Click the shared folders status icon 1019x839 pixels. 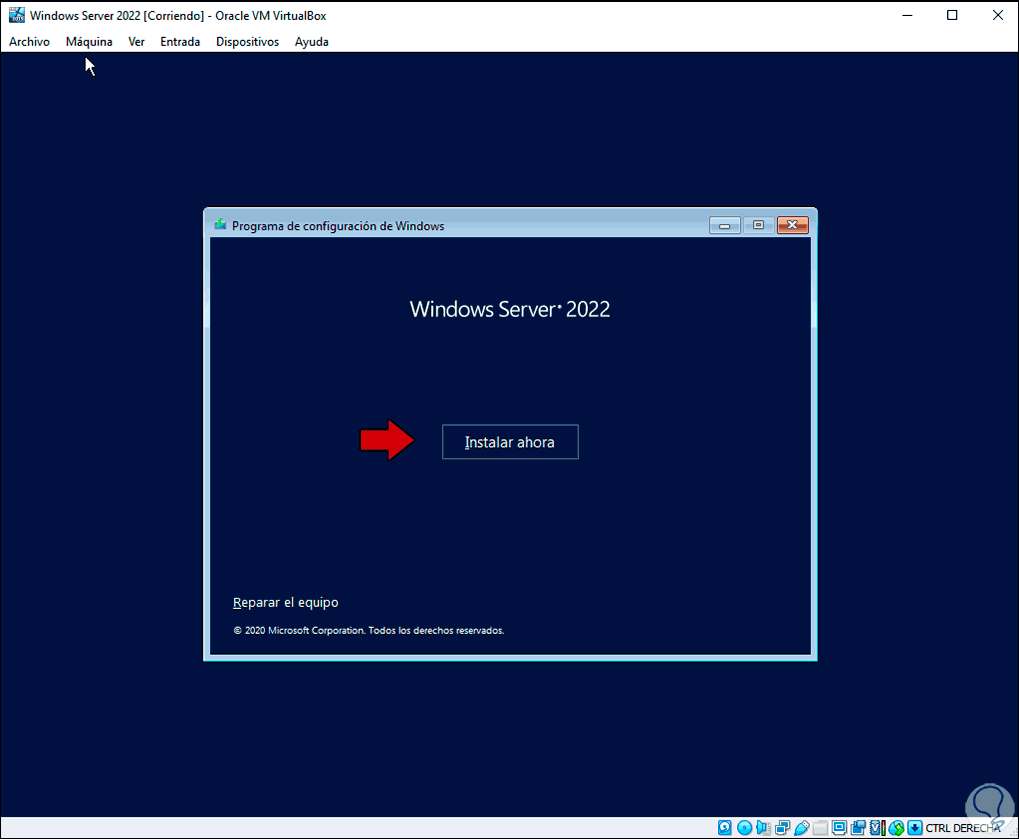click(820, 827)
